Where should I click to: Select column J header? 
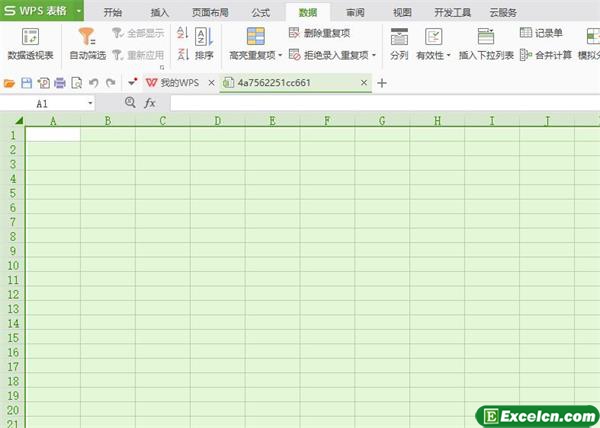547,121
